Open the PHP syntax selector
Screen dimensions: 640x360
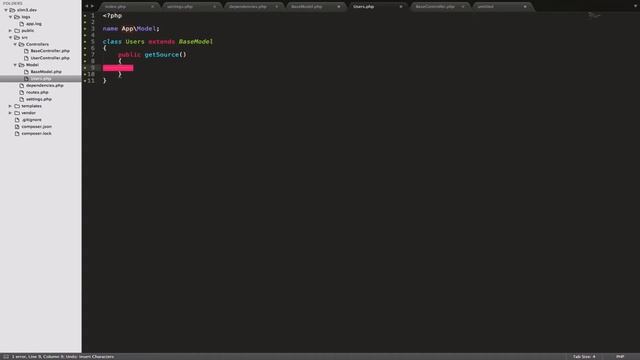coord(620,357)
